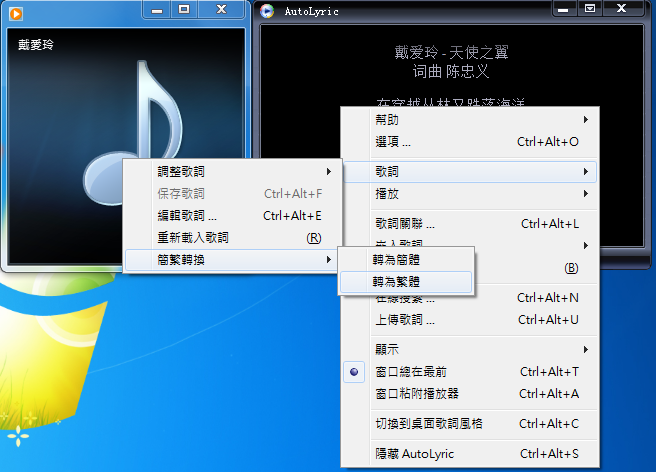Close the AutoLyric window
The height and width of the screenshot is (472, 656).
pyautogui.click(x=622, y=9)
